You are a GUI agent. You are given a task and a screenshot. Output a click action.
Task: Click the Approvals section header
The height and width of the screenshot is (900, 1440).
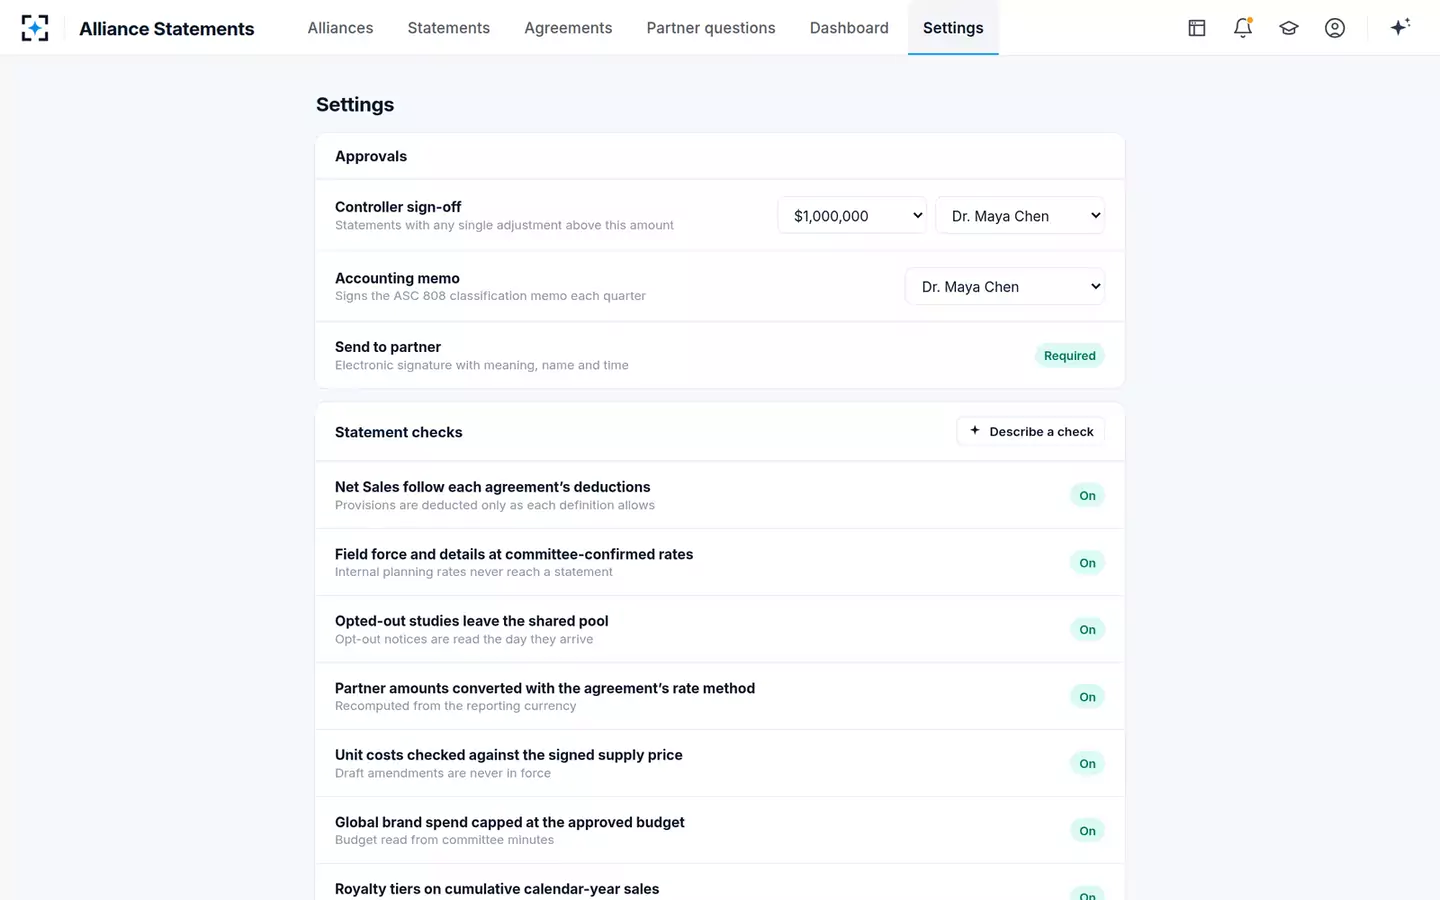371,156
